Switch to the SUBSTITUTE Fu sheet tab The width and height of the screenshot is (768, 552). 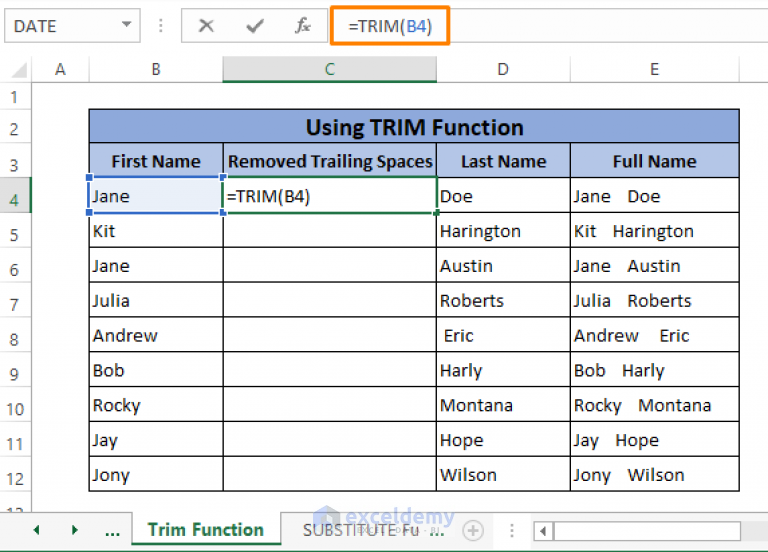(x=360, y=530)
